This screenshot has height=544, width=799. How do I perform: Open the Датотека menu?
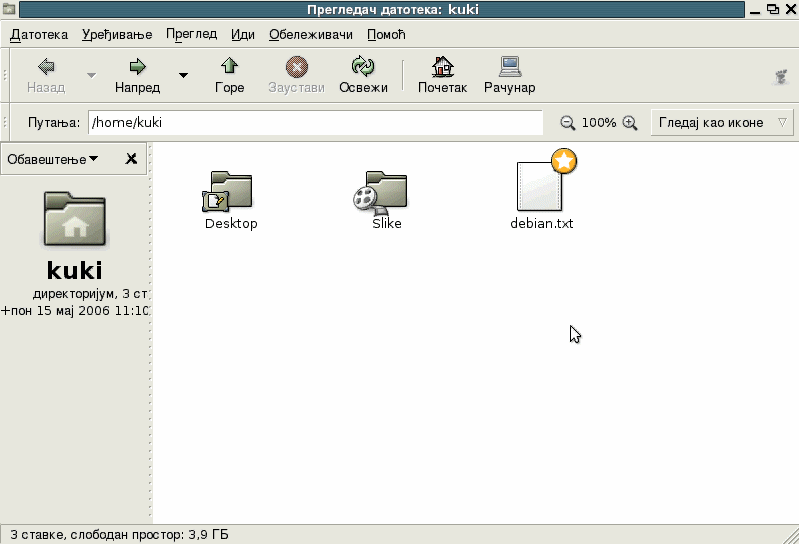pos(39,35)
